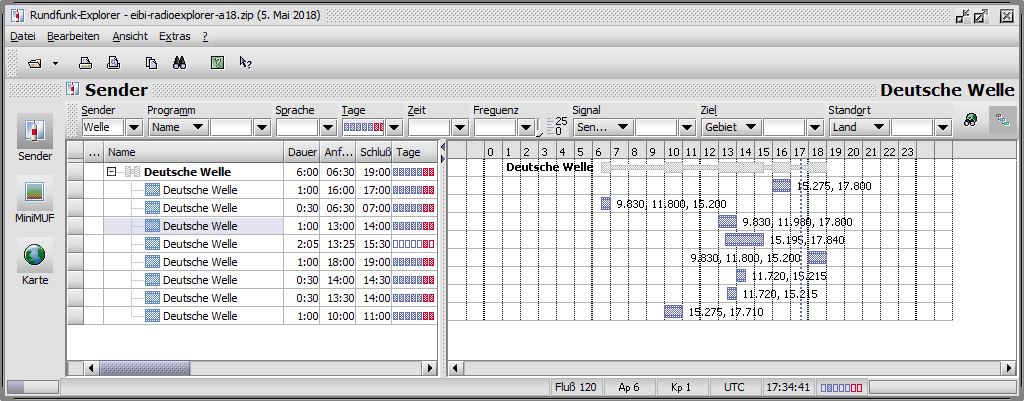
Task: Toggle the filter glasses icon beside Standort
Action: click(970, 120)
